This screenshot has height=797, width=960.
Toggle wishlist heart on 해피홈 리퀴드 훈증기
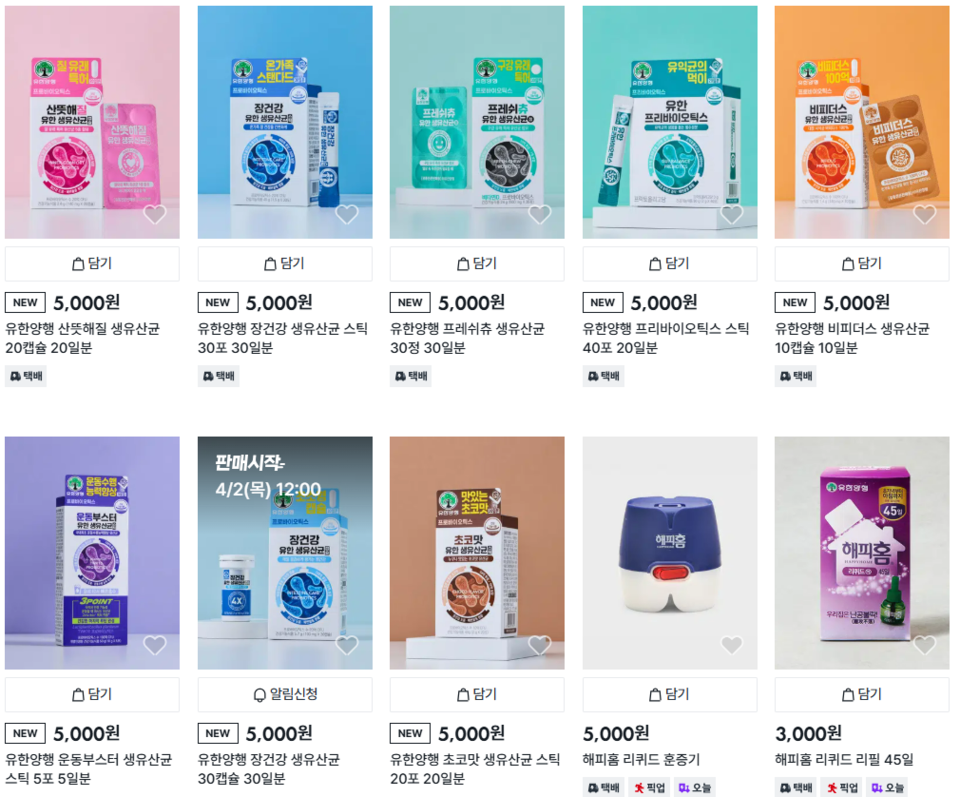[x=732, y=645]
